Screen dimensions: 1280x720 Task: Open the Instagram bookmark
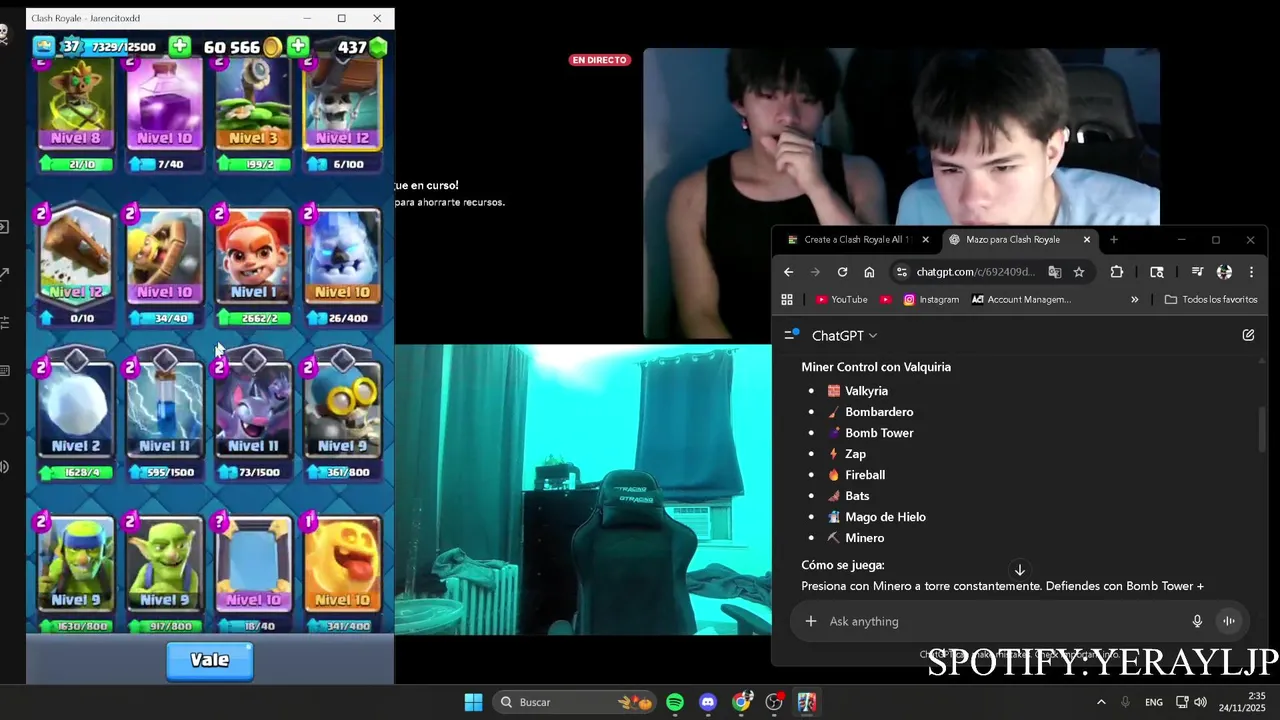pos(931,299)
